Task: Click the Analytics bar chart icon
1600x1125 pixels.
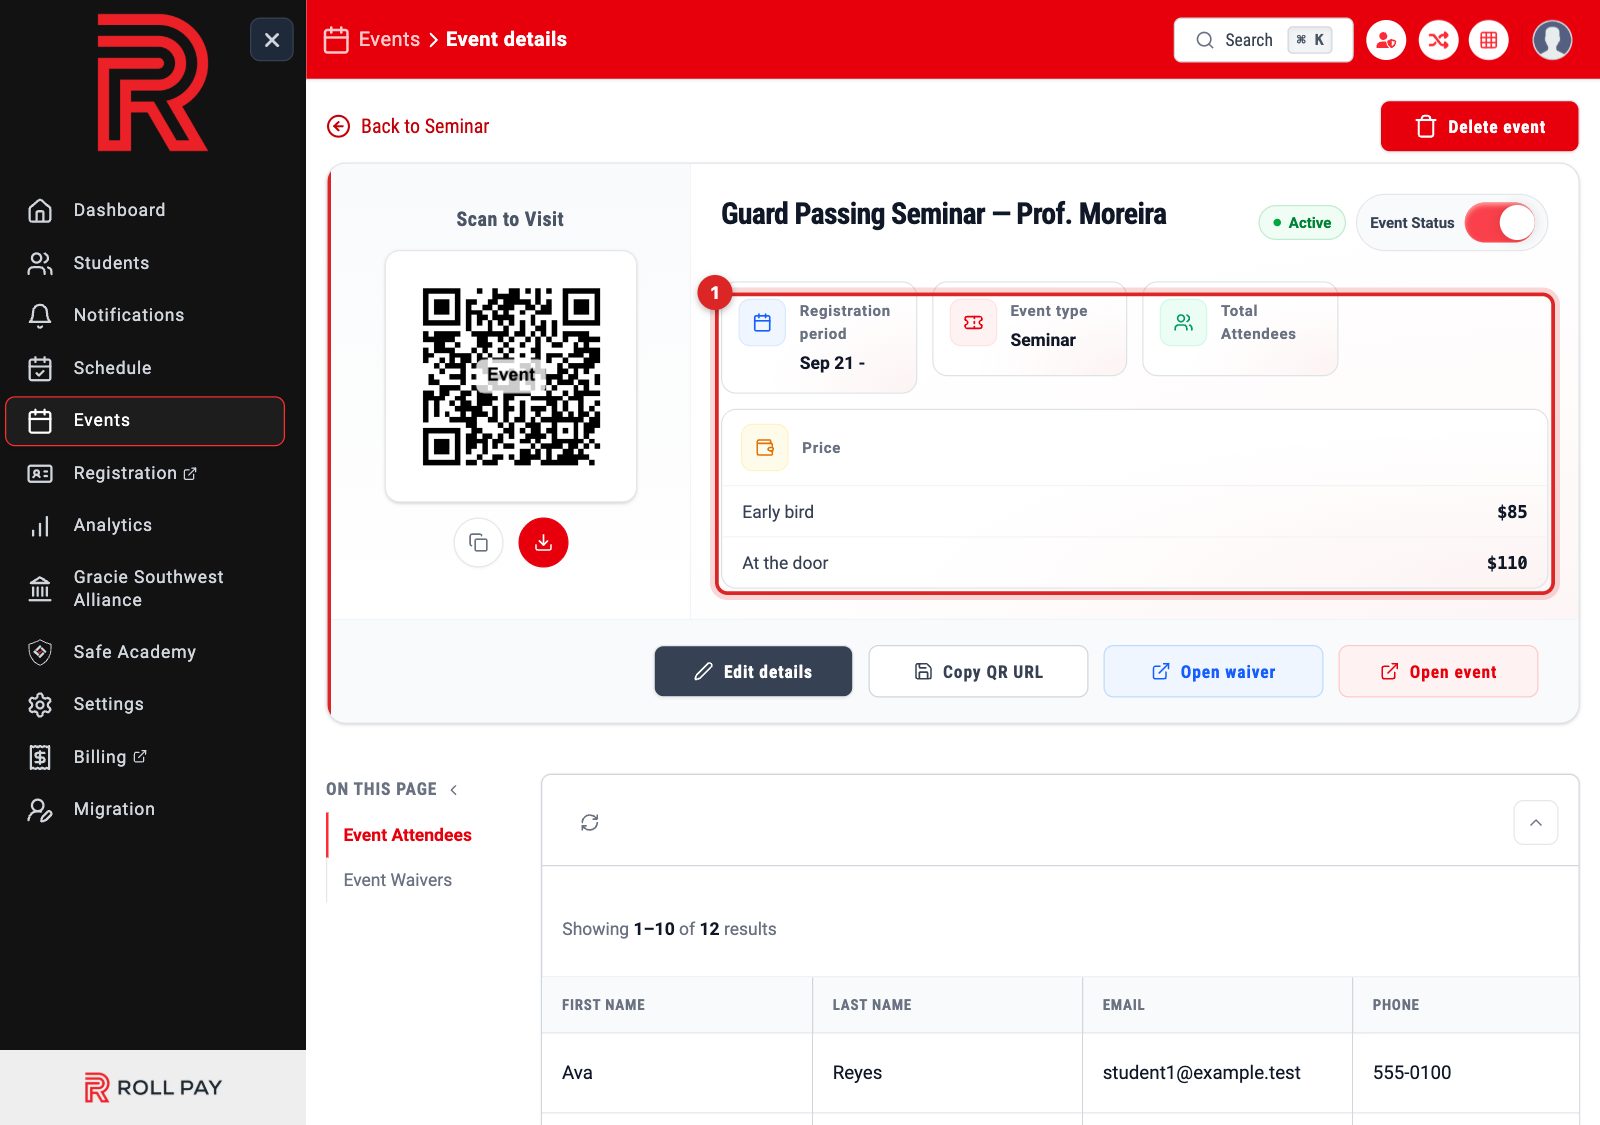Action: coord(40,526)
